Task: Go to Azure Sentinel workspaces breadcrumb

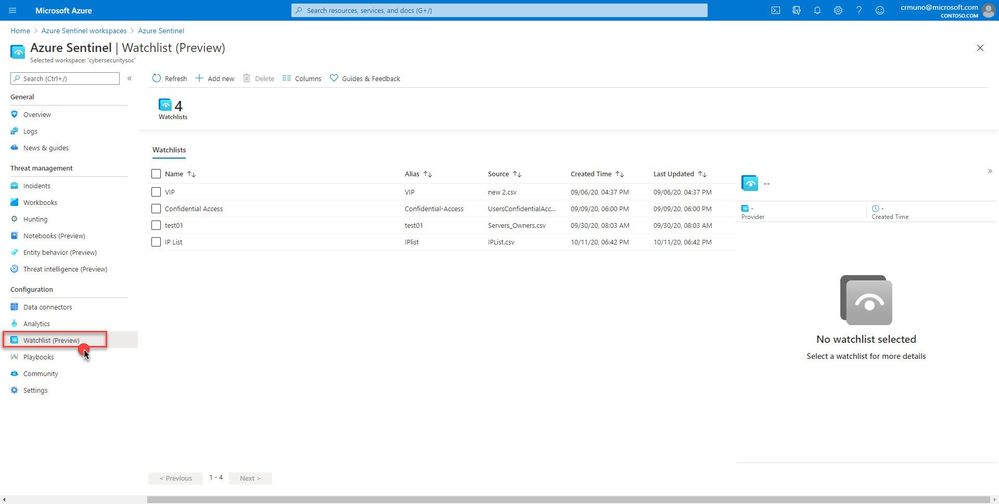Action: [x=84, y=31]
